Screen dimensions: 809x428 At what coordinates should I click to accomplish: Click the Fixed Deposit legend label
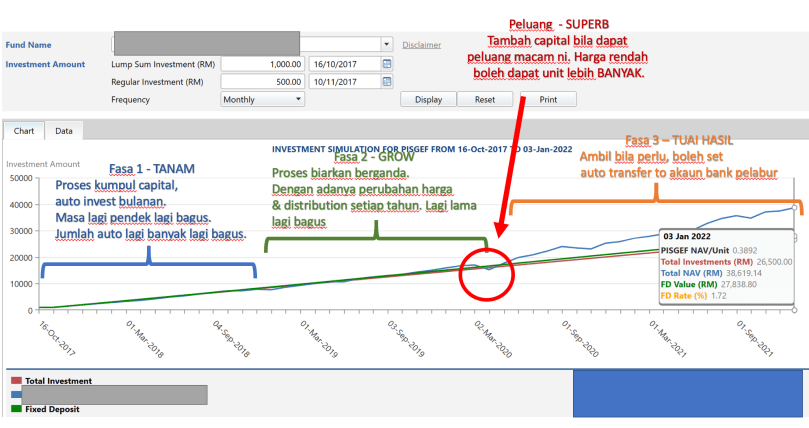[50, 408]
